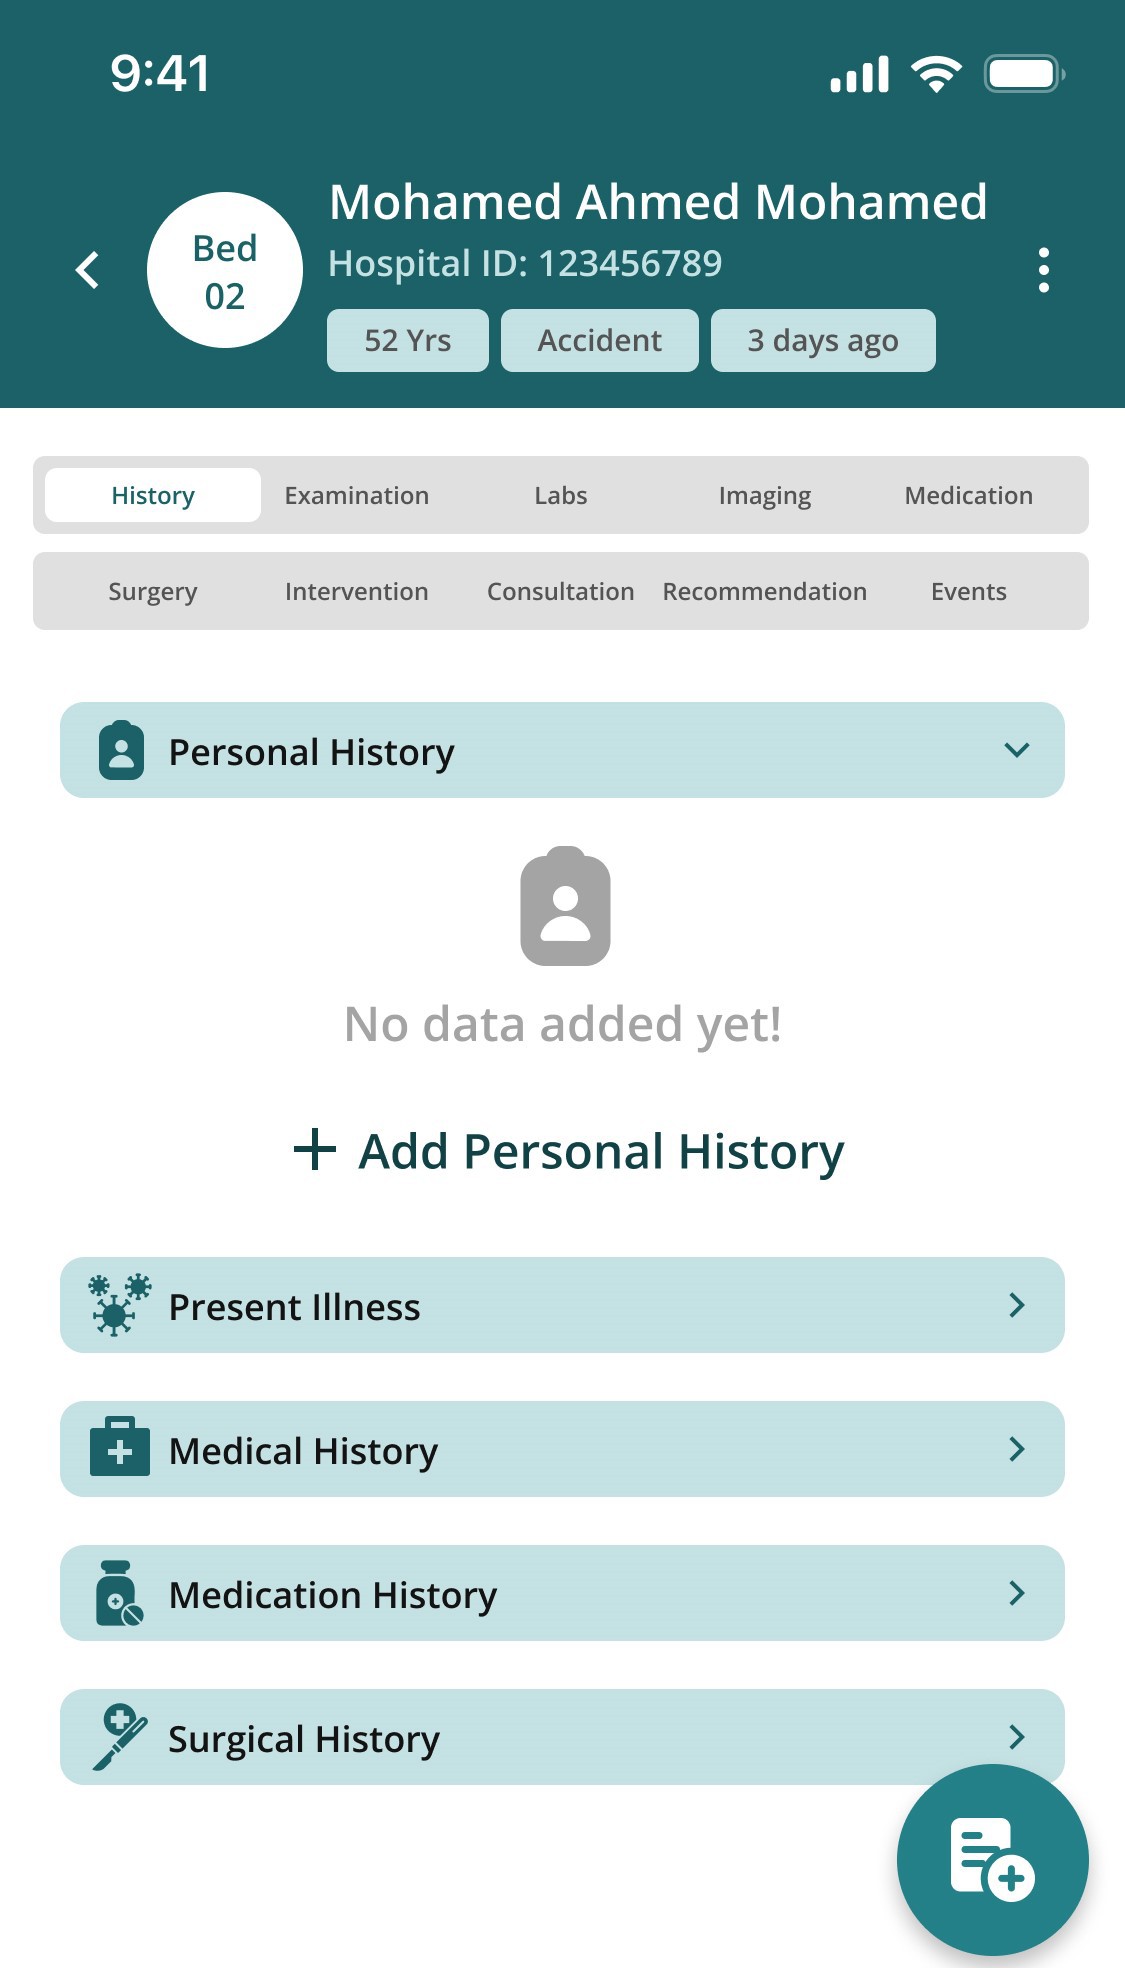Click the Accident tag chip
Screen dimensions: 1125x1968
pyautogui.click(x=599, y=340)
